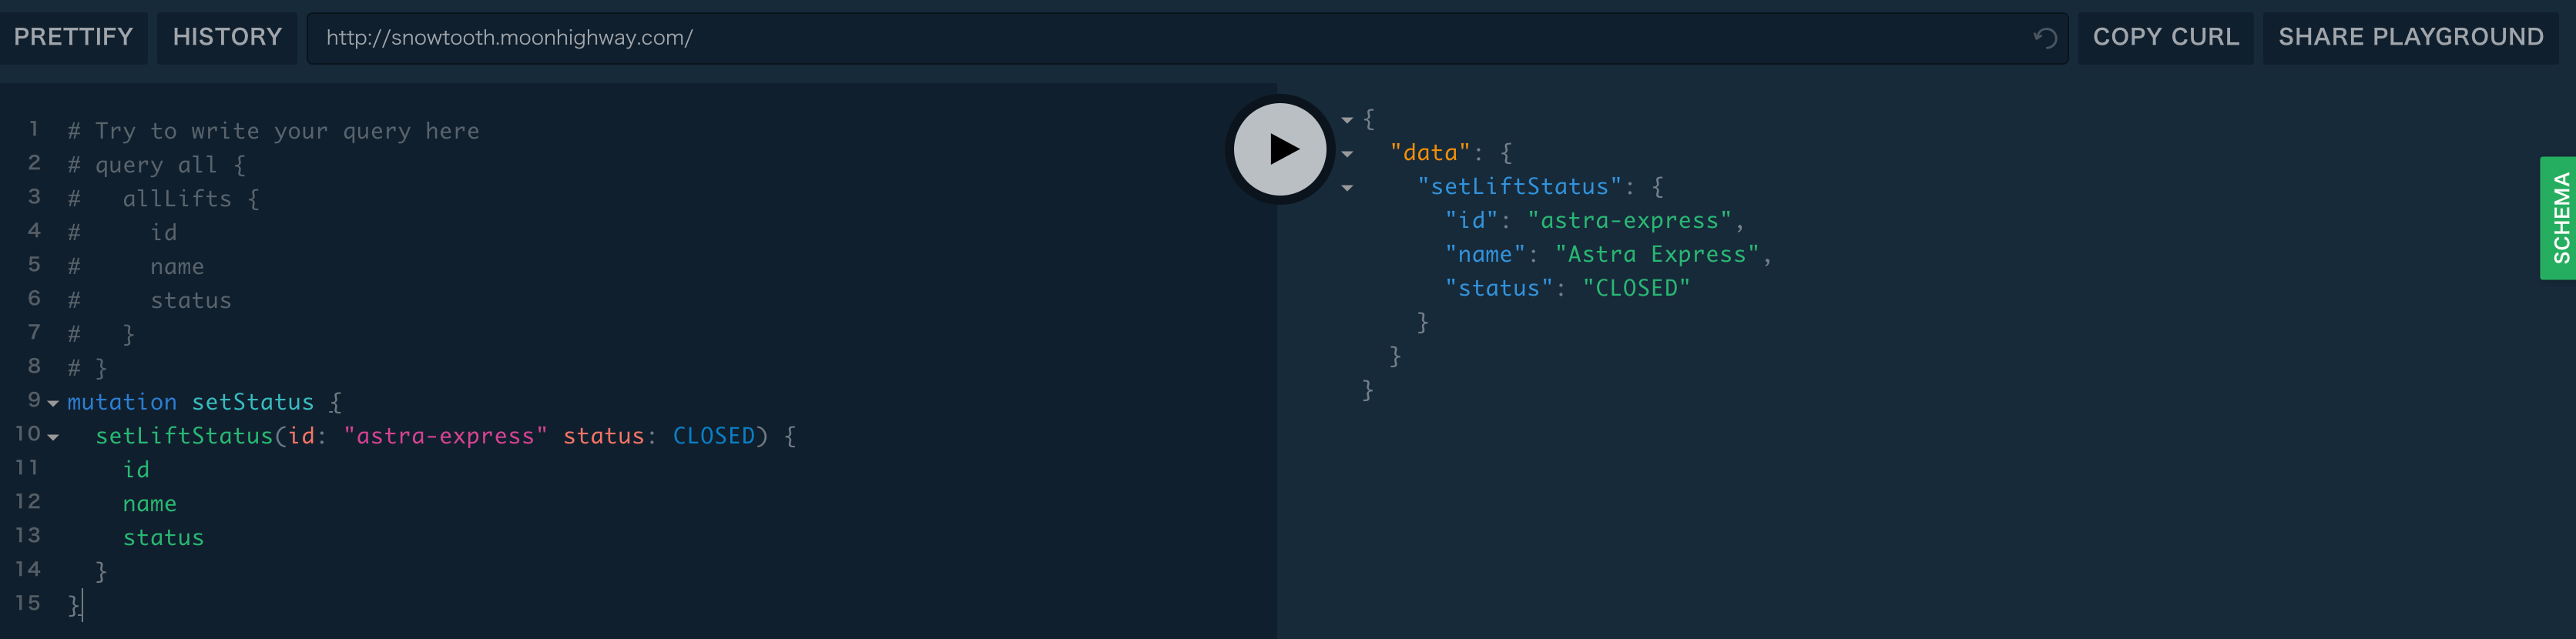
Task: Click the status field on line 13
Action: [163, 538]
